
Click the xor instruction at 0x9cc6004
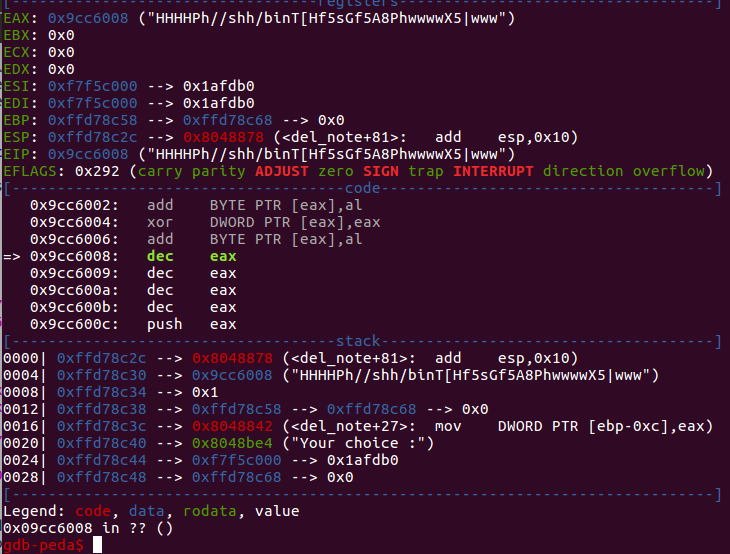click(x=264, y=223)
